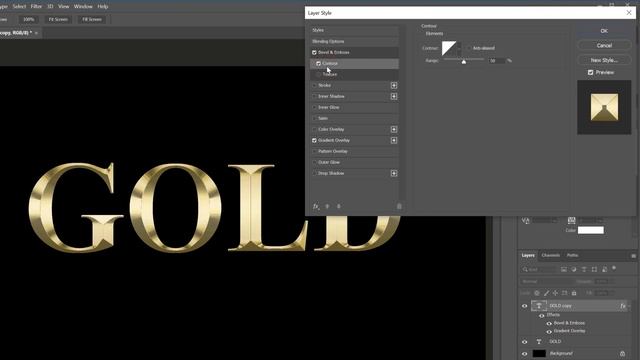Filter layers by smart objects icon
640x360 pixels.
point(604,269)
